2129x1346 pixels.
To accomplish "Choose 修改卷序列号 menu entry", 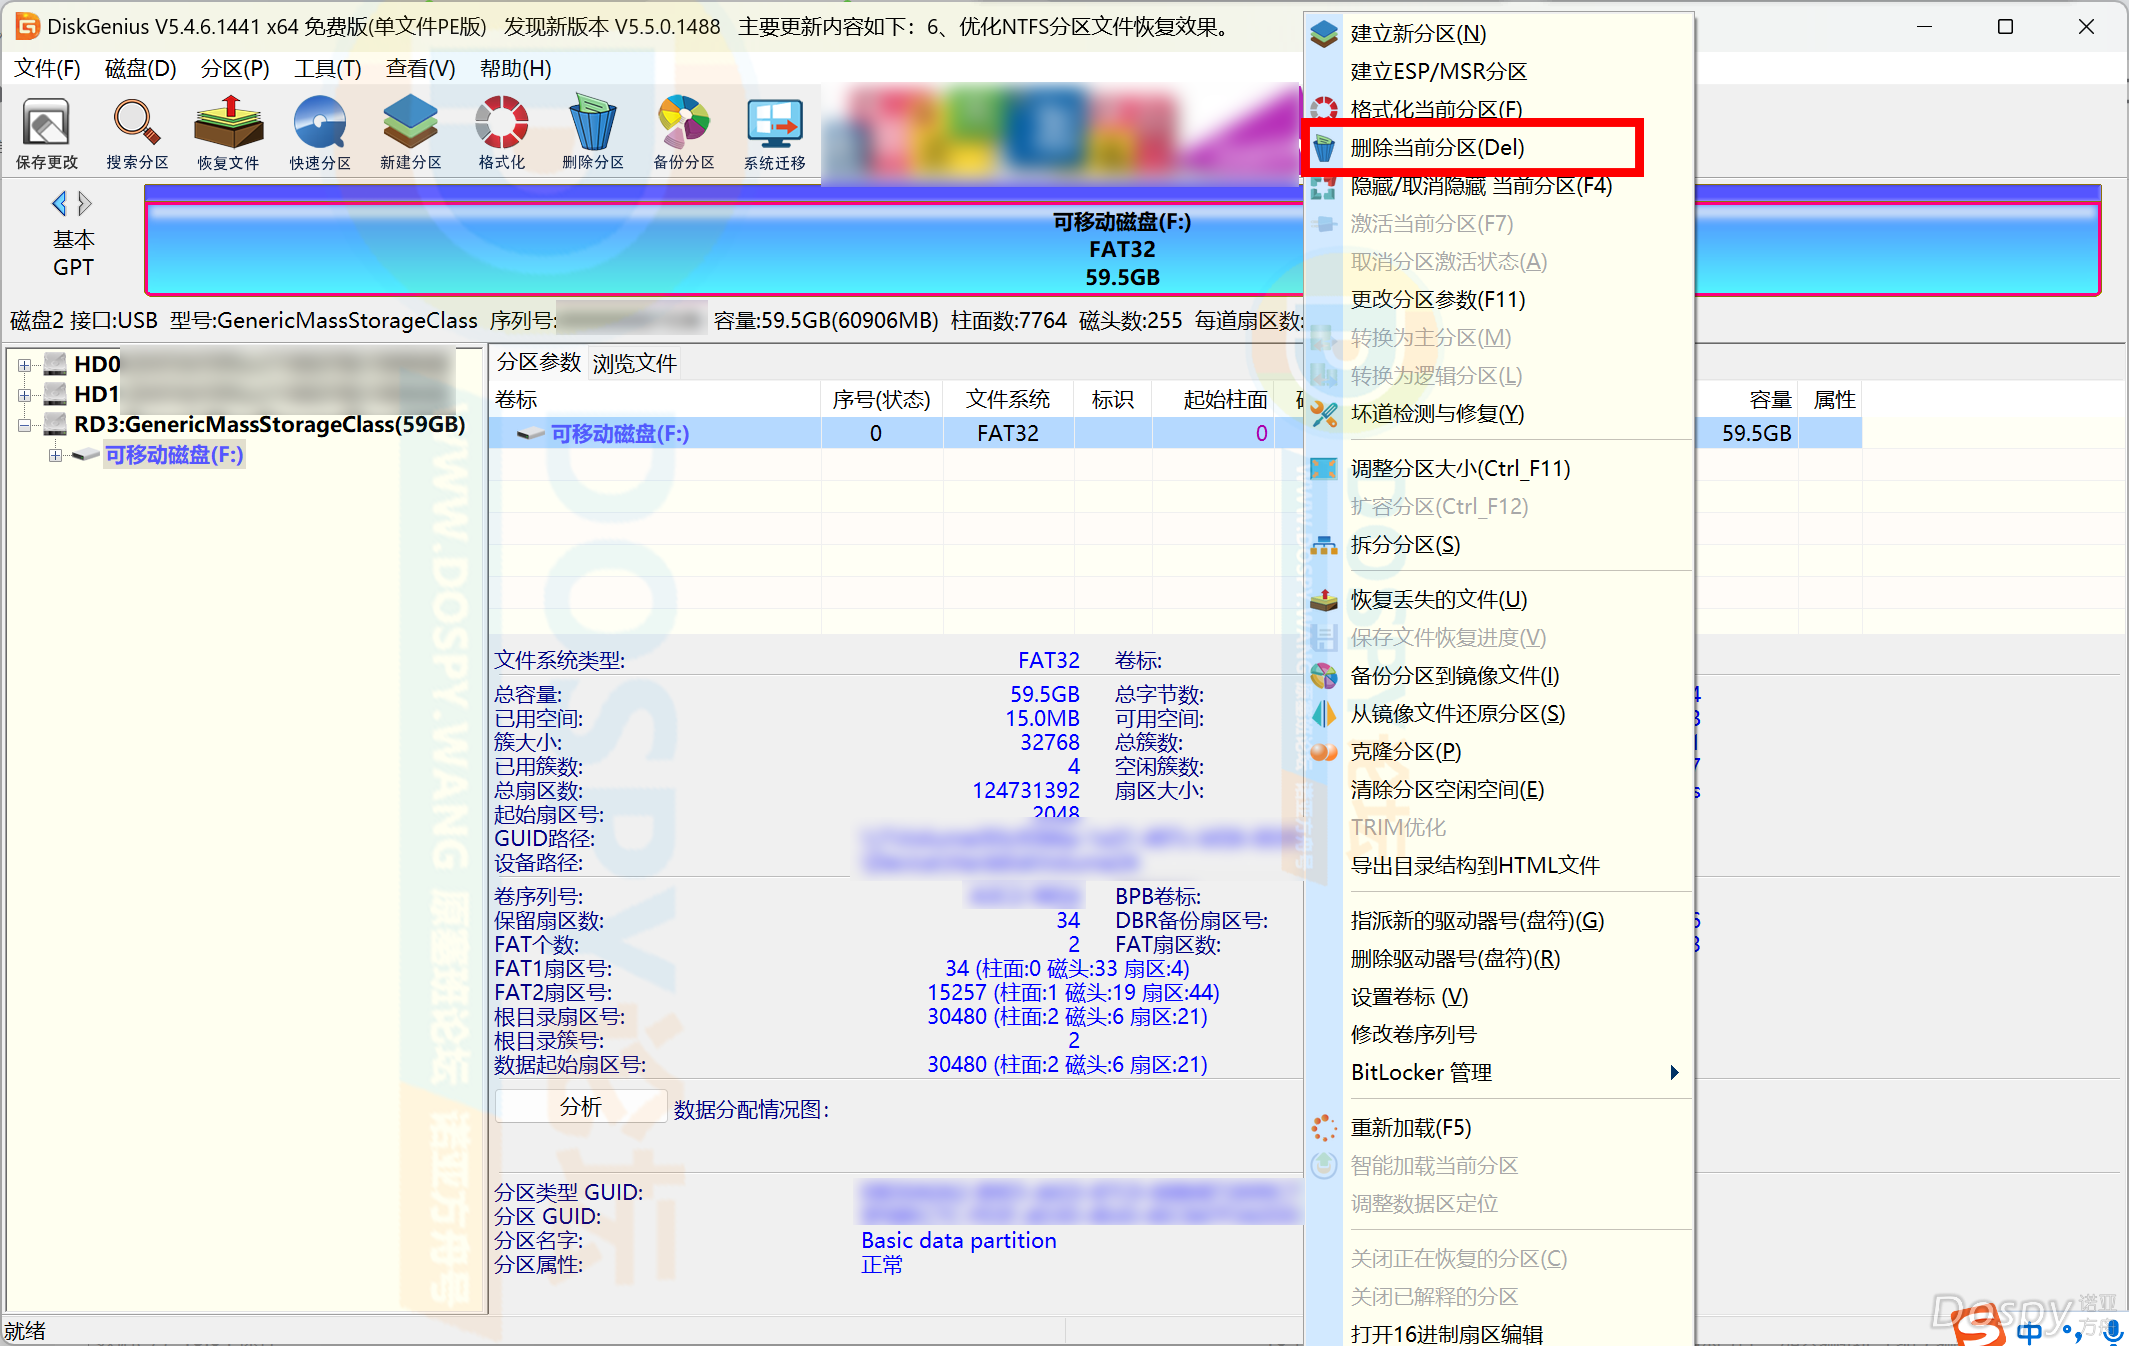I will tap(1500, 1035).
